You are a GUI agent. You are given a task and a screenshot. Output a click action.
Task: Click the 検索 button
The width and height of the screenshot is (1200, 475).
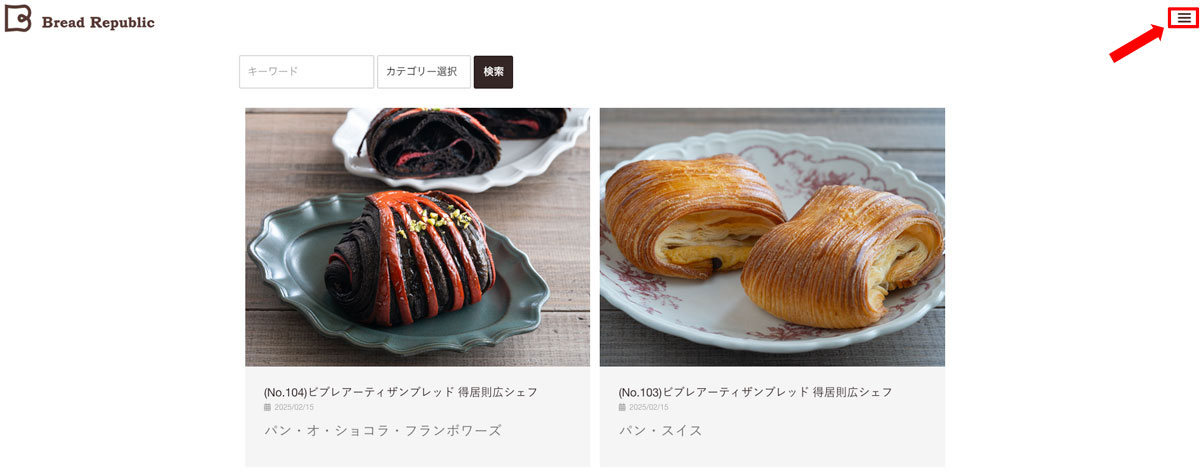click(493, 72)
